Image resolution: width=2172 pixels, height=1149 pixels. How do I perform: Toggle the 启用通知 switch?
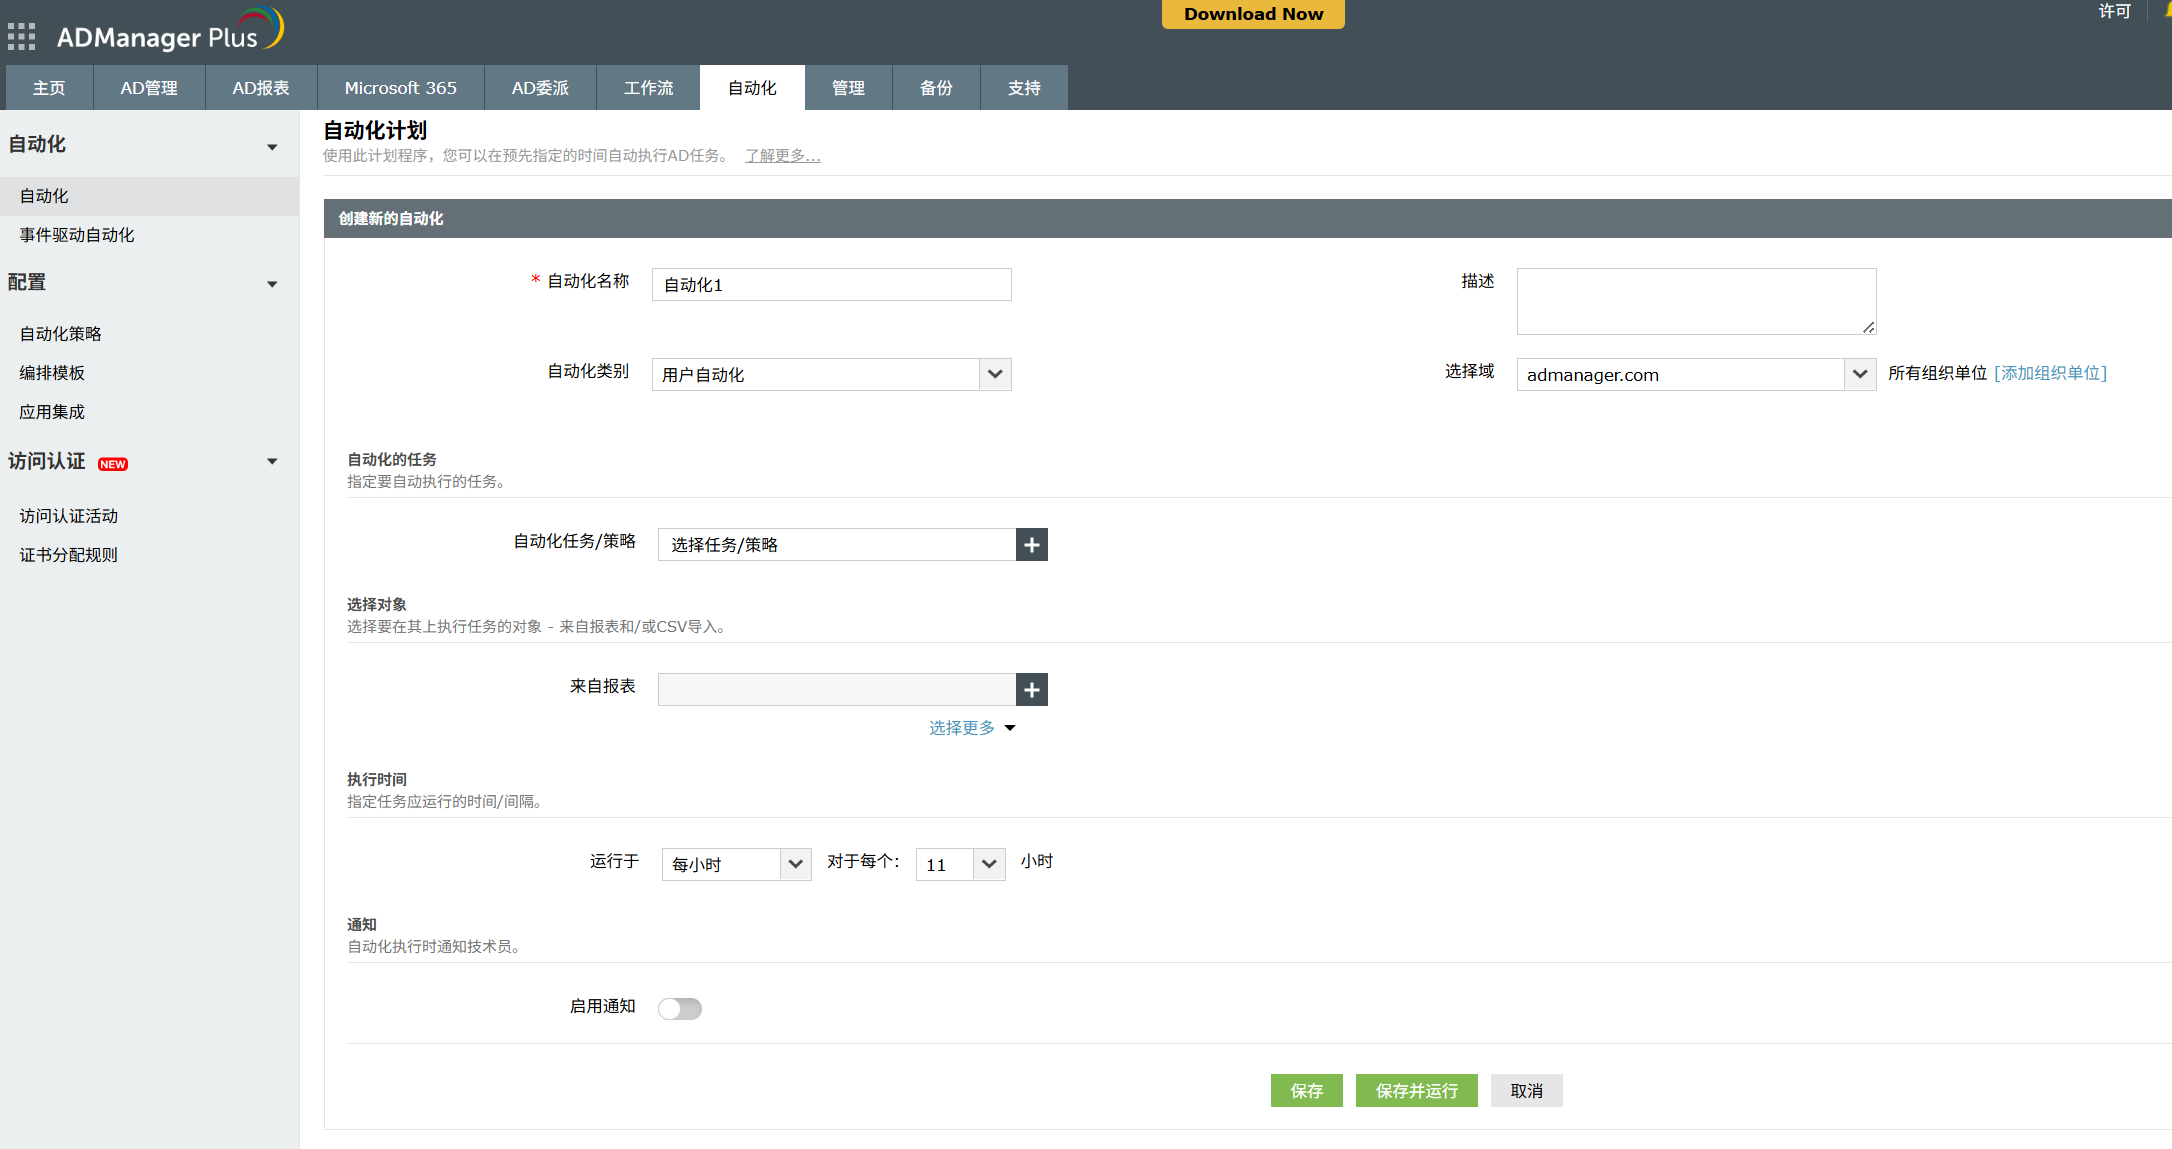(x=680, y=1008)
